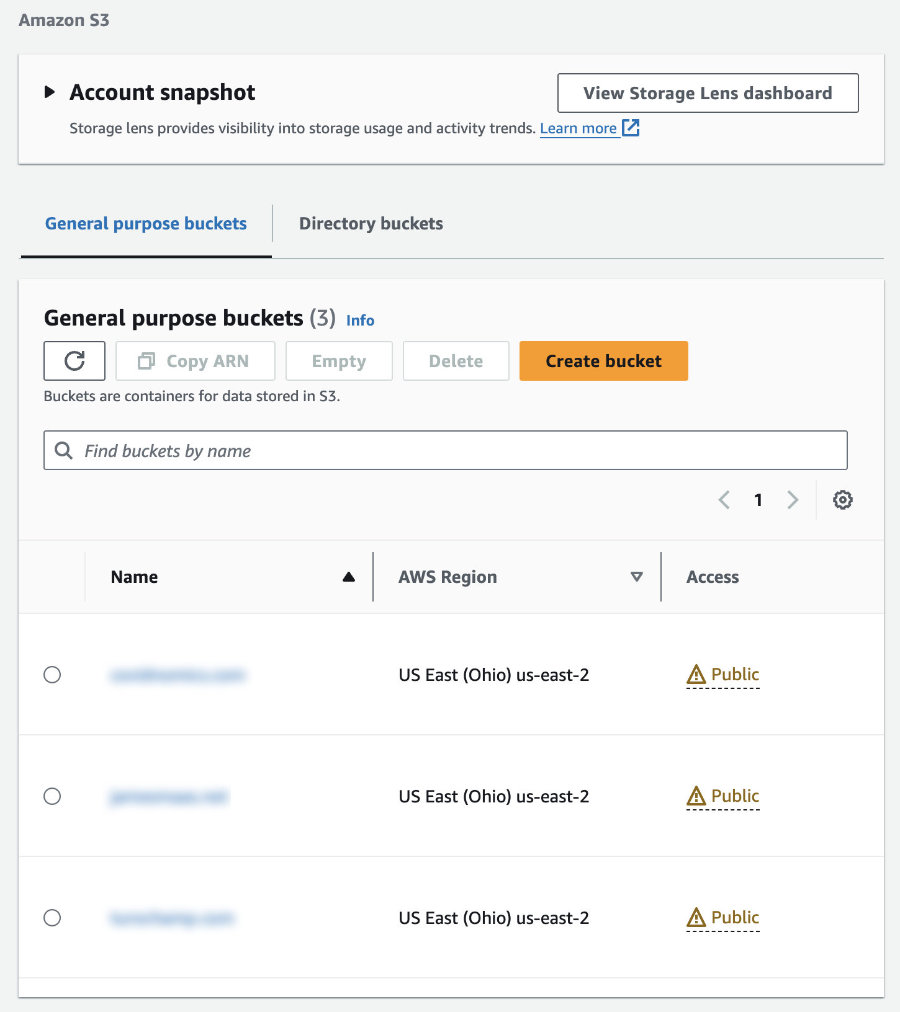Open the Info link beside bucket count
The height and width of the screenshot is (1012, 900).
[360, 320]
